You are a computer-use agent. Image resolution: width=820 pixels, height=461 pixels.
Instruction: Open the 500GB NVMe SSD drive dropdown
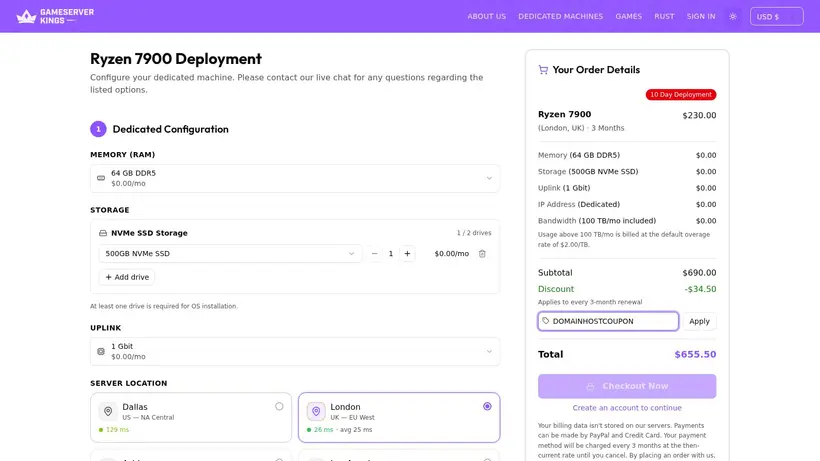(x=230, y=253)
